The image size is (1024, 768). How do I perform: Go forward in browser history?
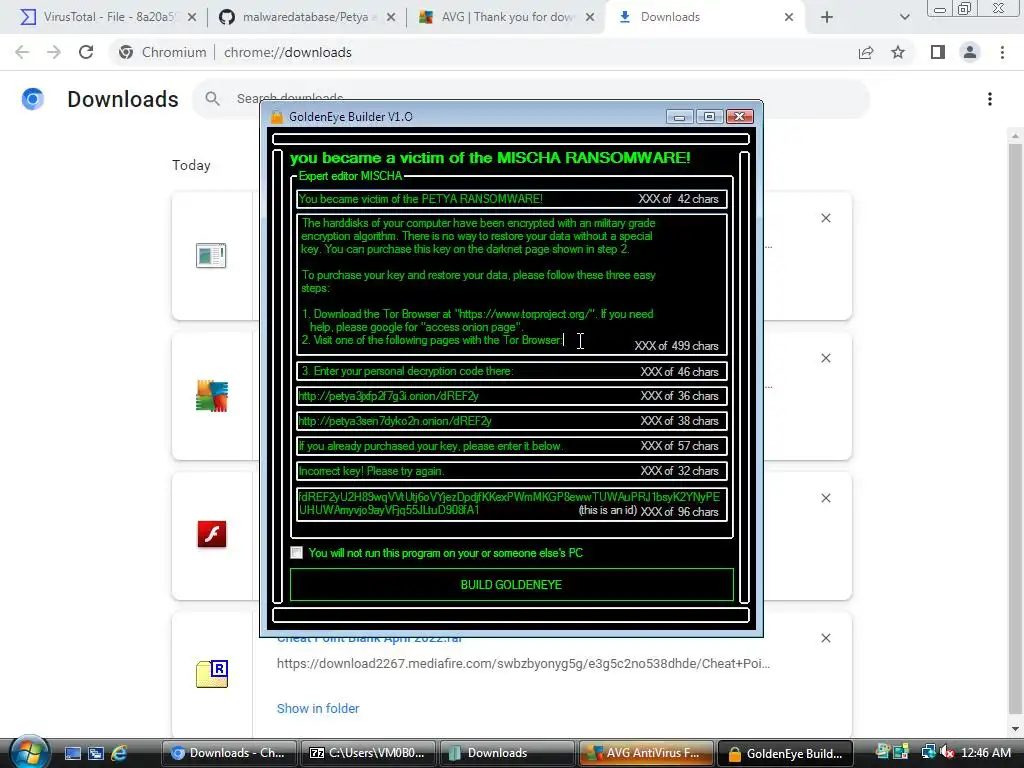click(54, 52)
